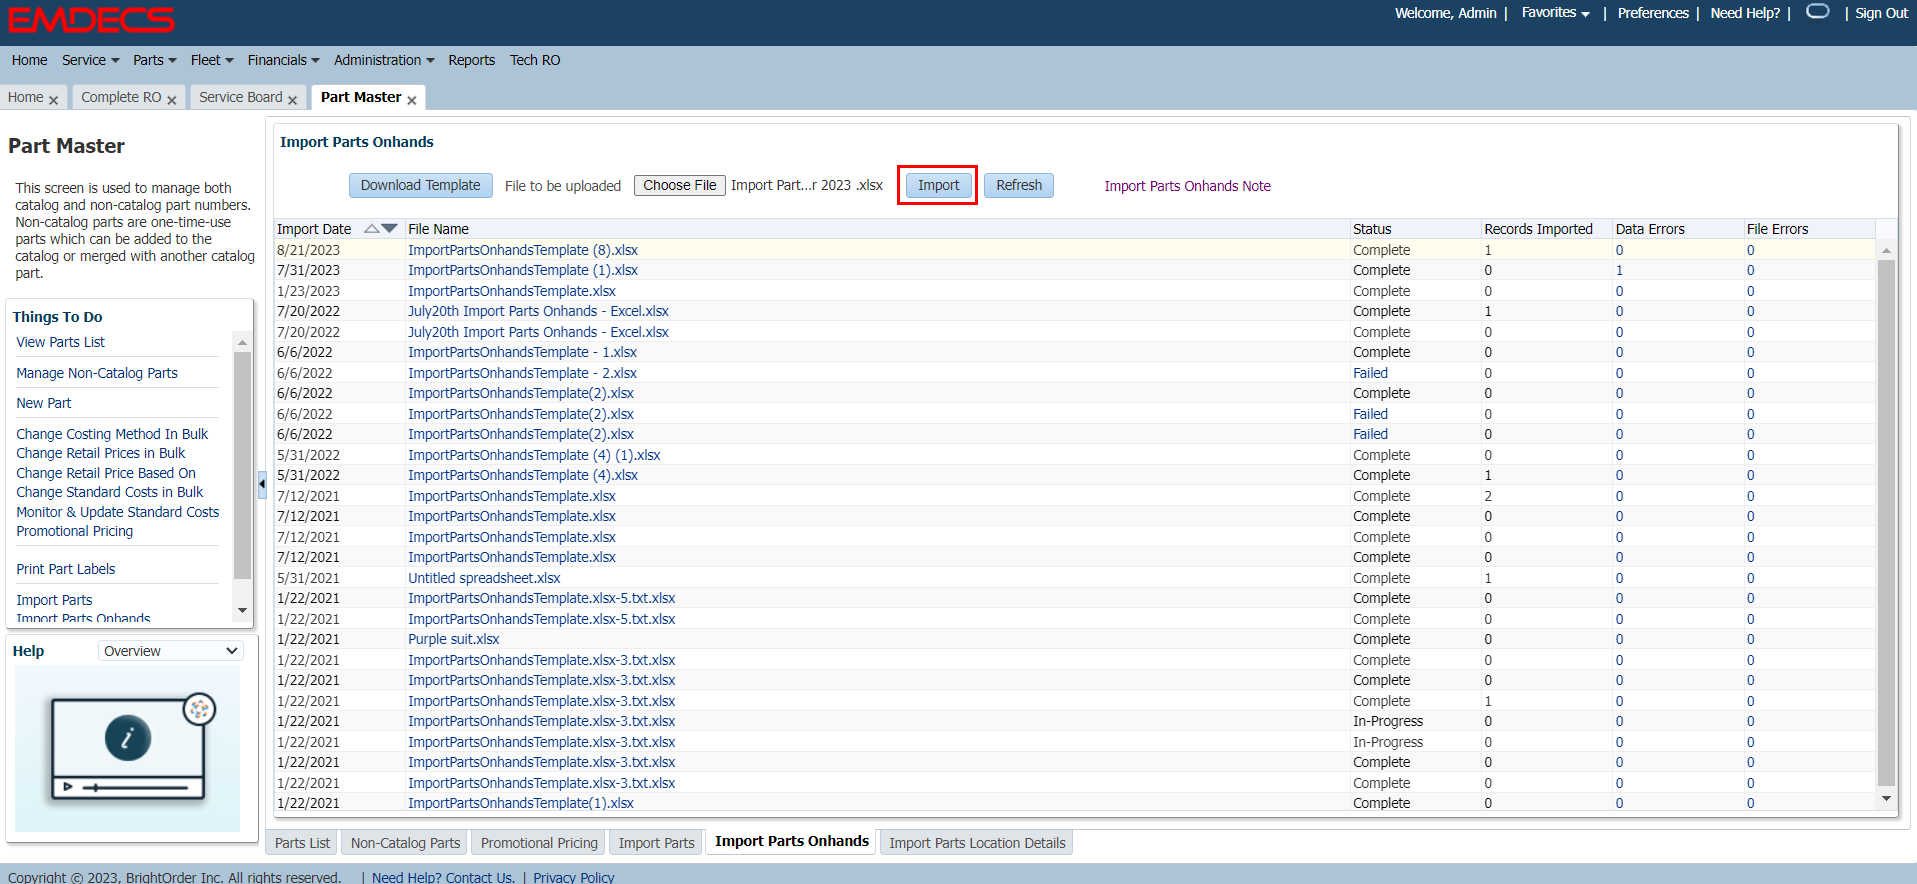
Task: Switch to the Service Board tab
Action: point(241,97)
